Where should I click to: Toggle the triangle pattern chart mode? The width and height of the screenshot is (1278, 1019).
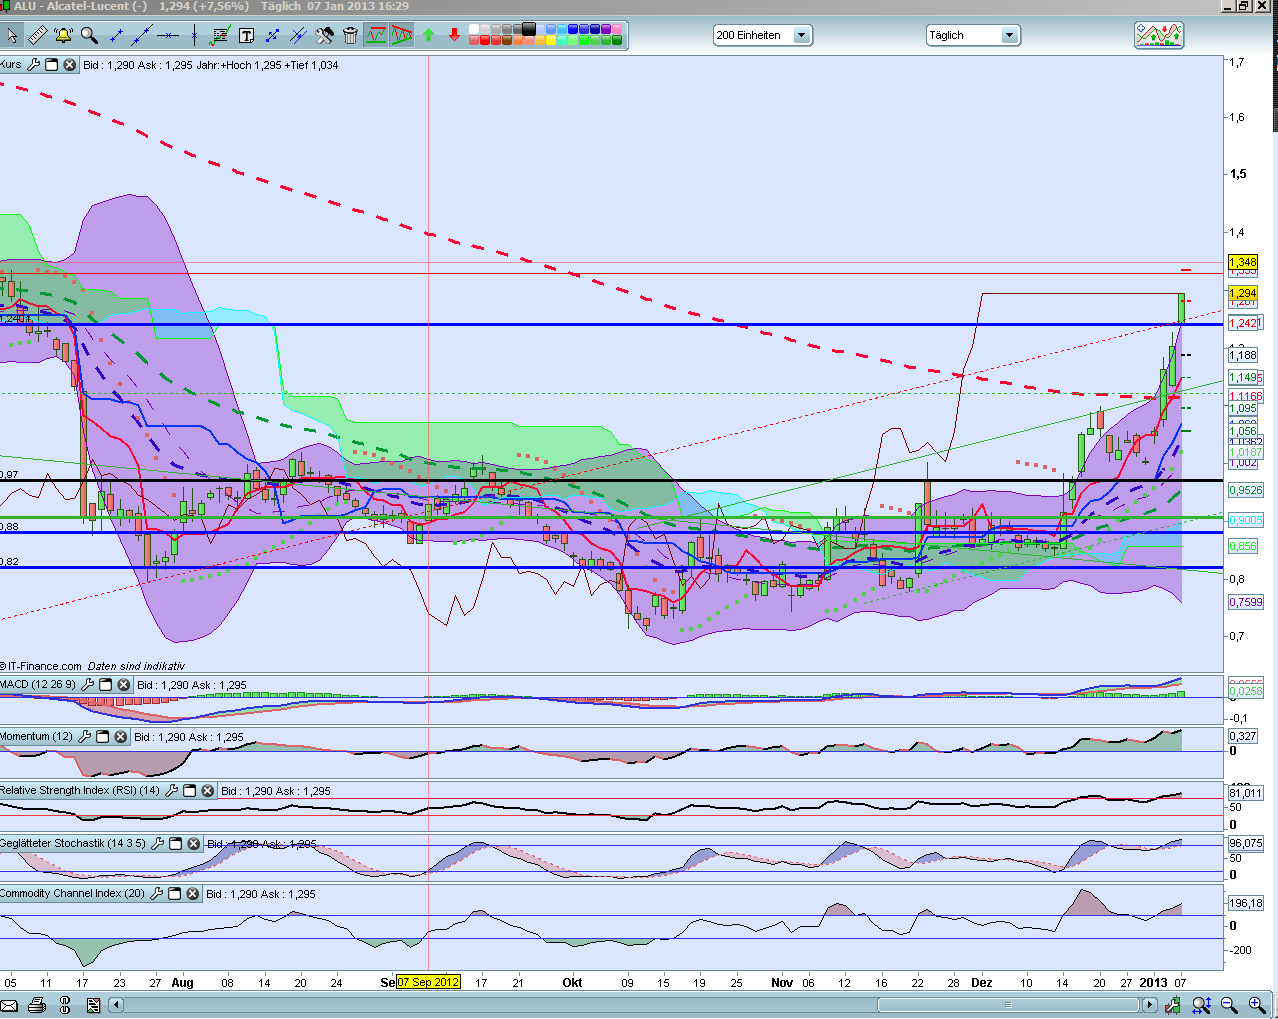pyautogui.click(x=402, y=36)
